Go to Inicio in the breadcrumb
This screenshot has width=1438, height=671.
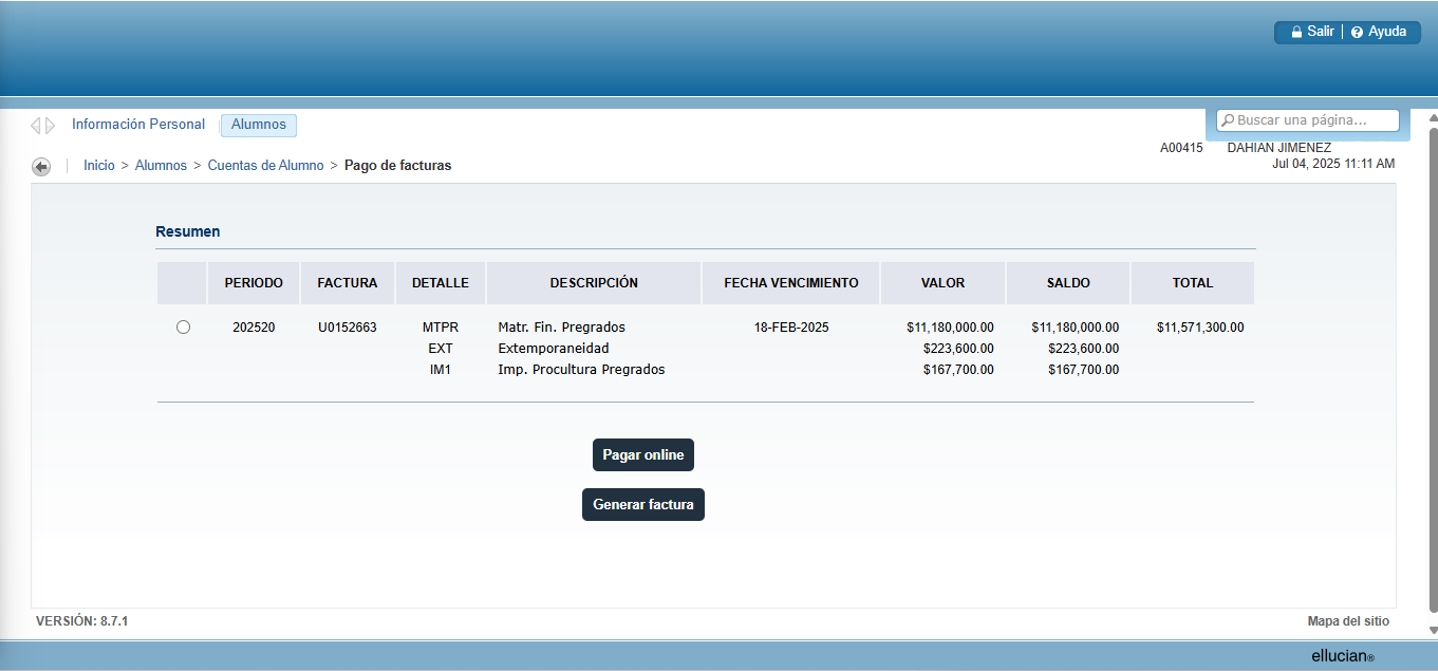(x=99, y=166)
